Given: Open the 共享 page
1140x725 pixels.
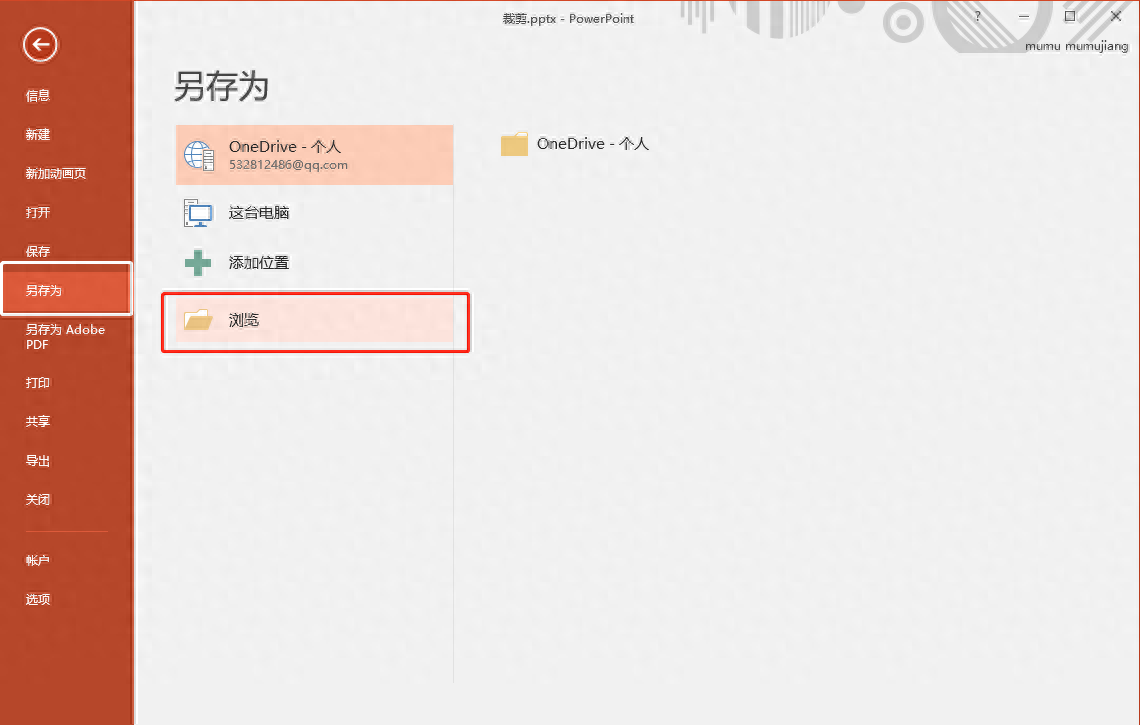Looking at the screenshot, I should 38,421.
